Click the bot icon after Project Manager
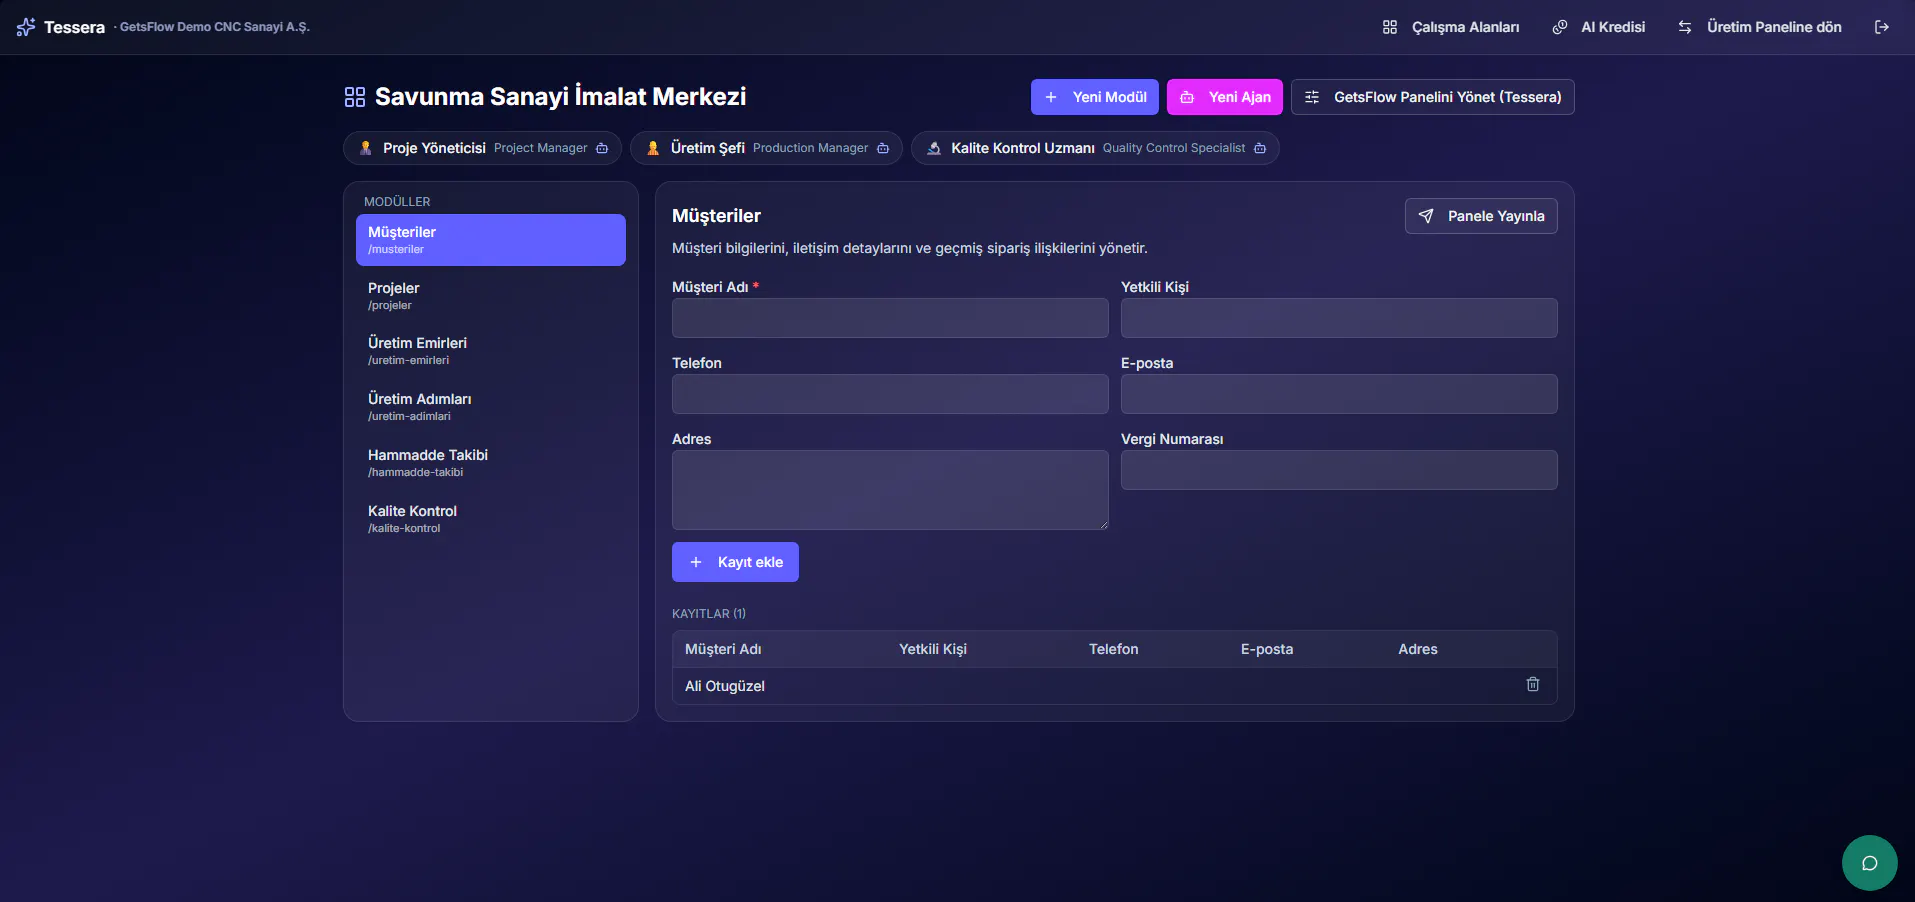This screenshot has width=1915, height=902. [x=602, y=148]
